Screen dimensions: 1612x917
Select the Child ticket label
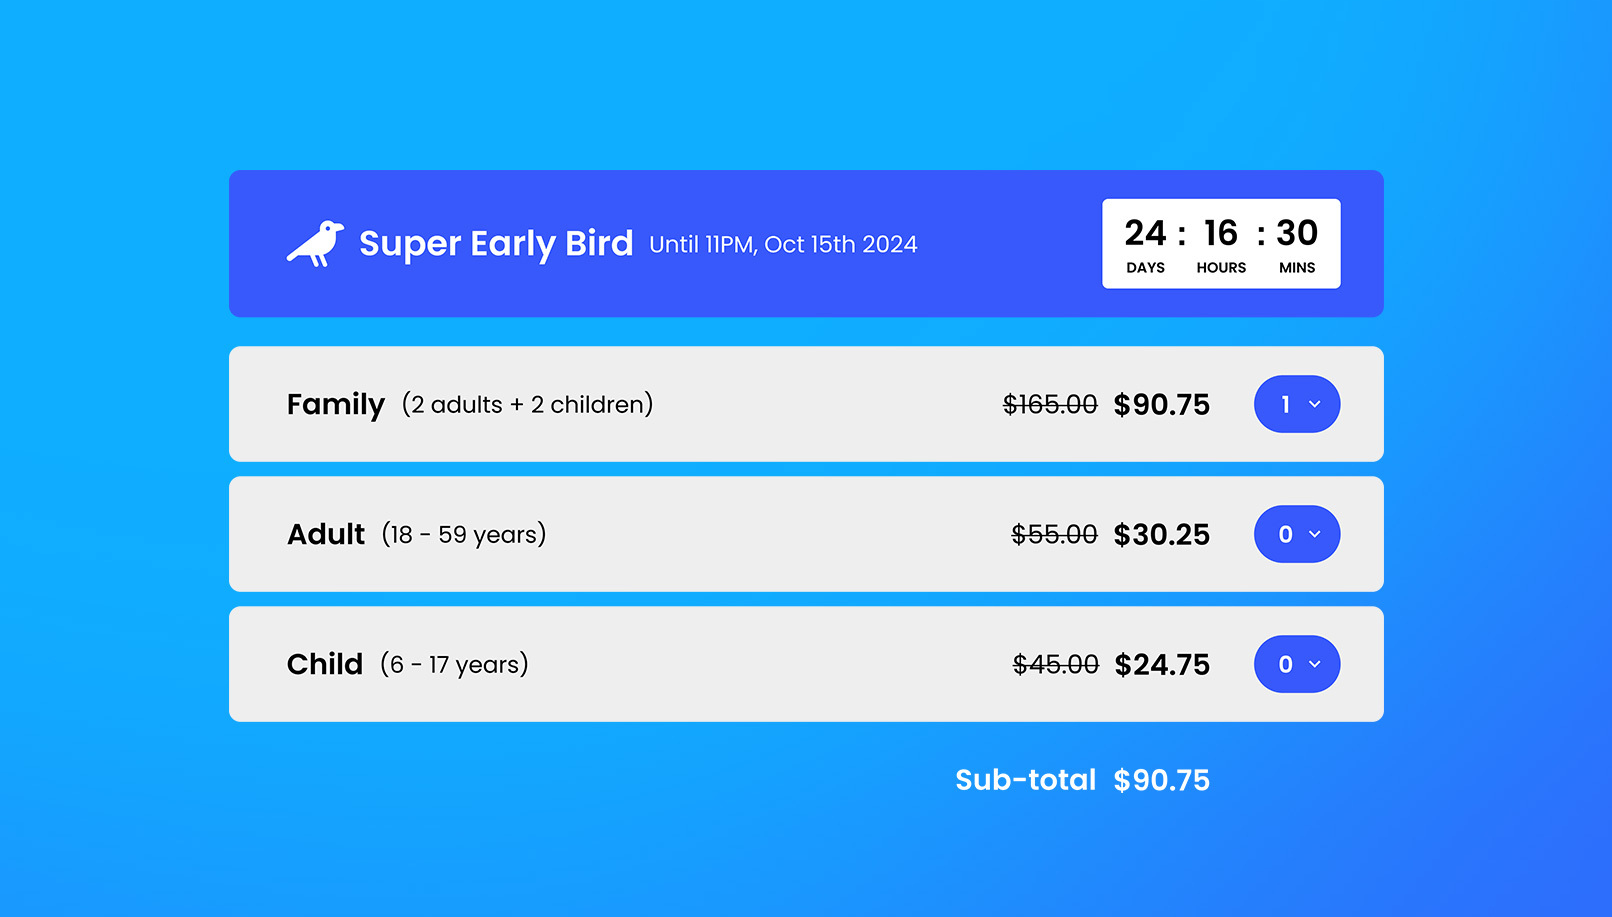[325, 664]
